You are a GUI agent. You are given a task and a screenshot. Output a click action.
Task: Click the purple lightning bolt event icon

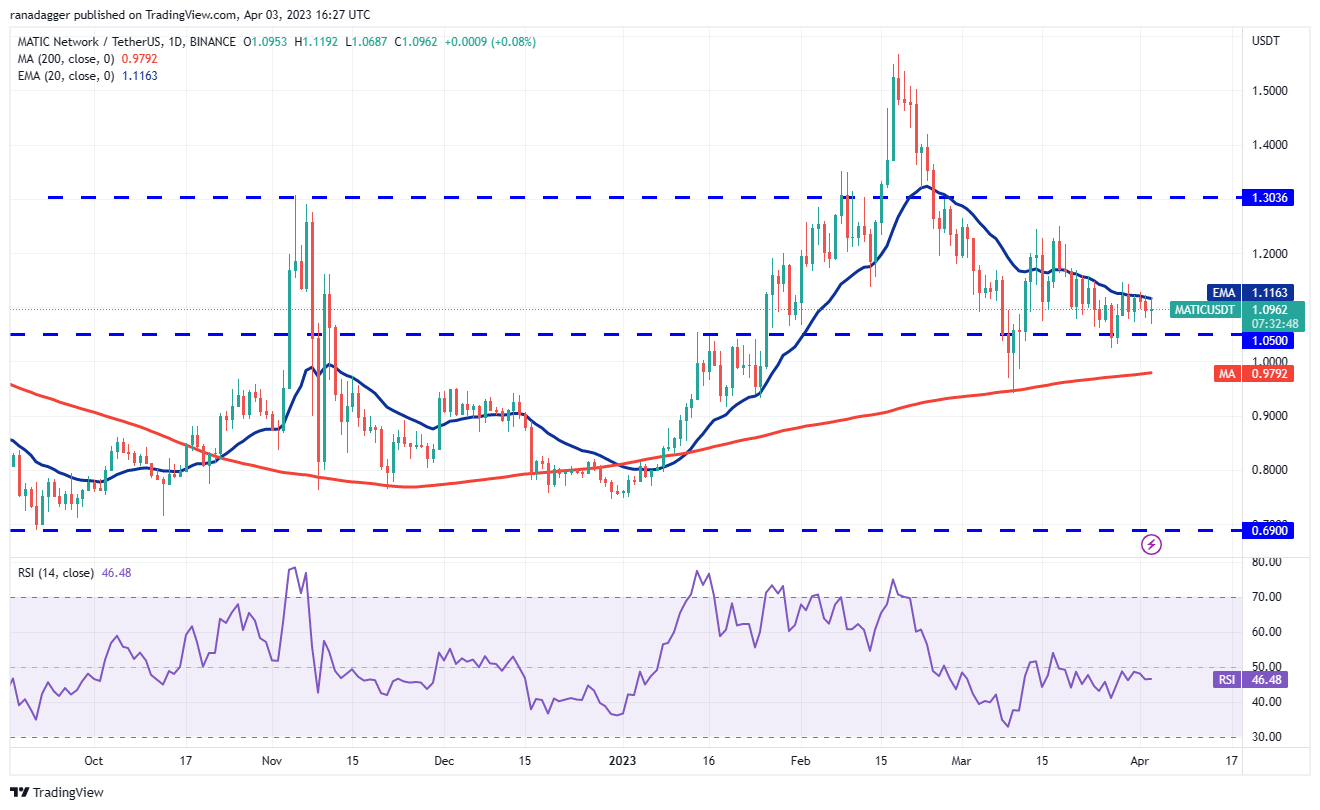(1151, 545)
